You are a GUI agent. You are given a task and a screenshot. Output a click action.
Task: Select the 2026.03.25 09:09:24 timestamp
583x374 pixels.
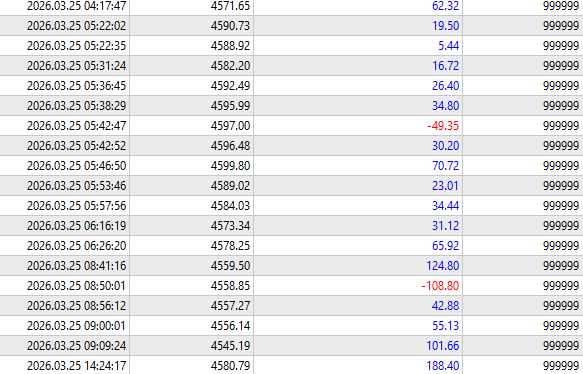tap(77, 346)
